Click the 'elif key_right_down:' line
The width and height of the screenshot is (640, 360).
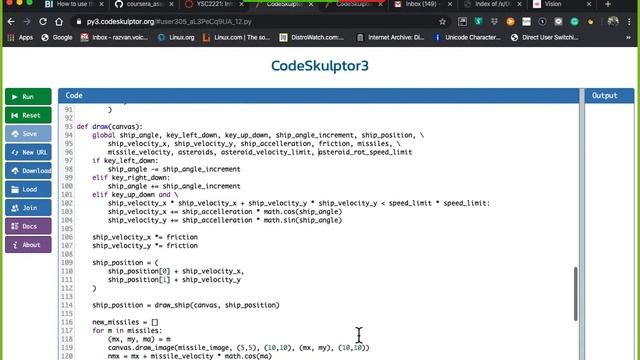[131, 178]
